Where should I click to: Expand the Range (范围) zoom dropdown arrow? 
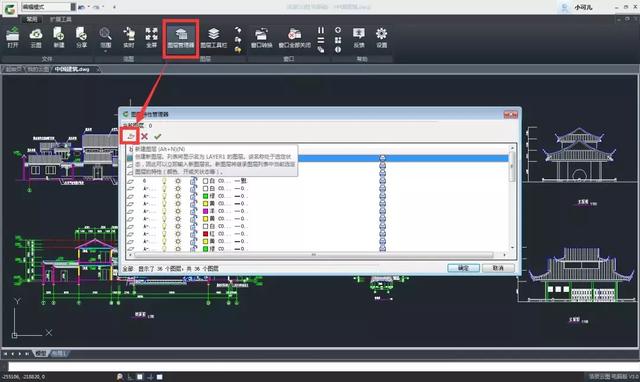(x=105, y=51)
